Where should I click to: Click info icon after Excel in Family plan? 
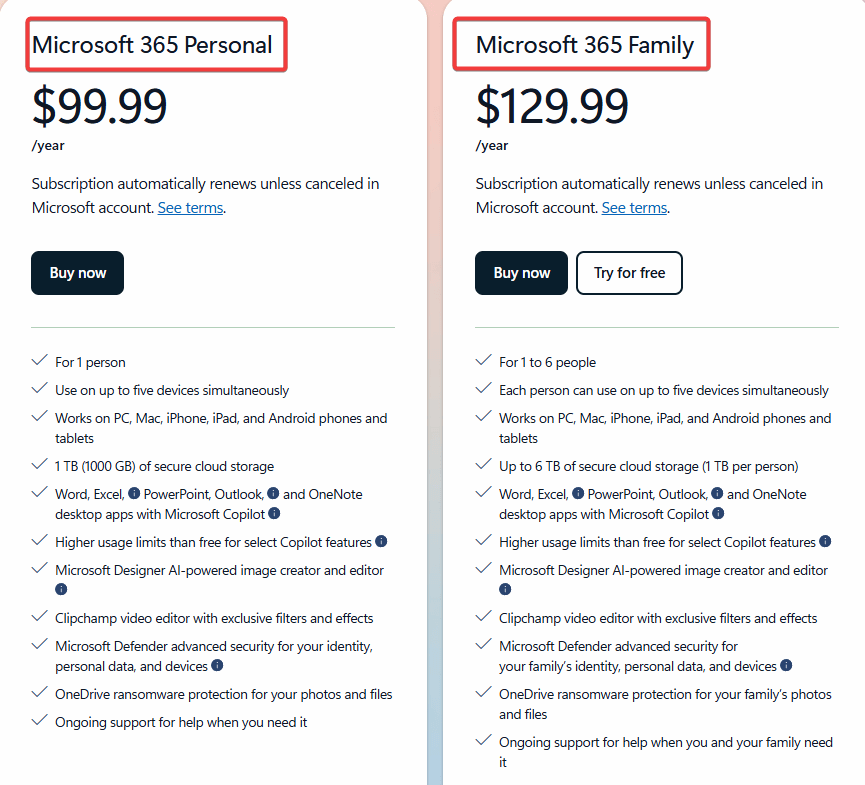578,494
